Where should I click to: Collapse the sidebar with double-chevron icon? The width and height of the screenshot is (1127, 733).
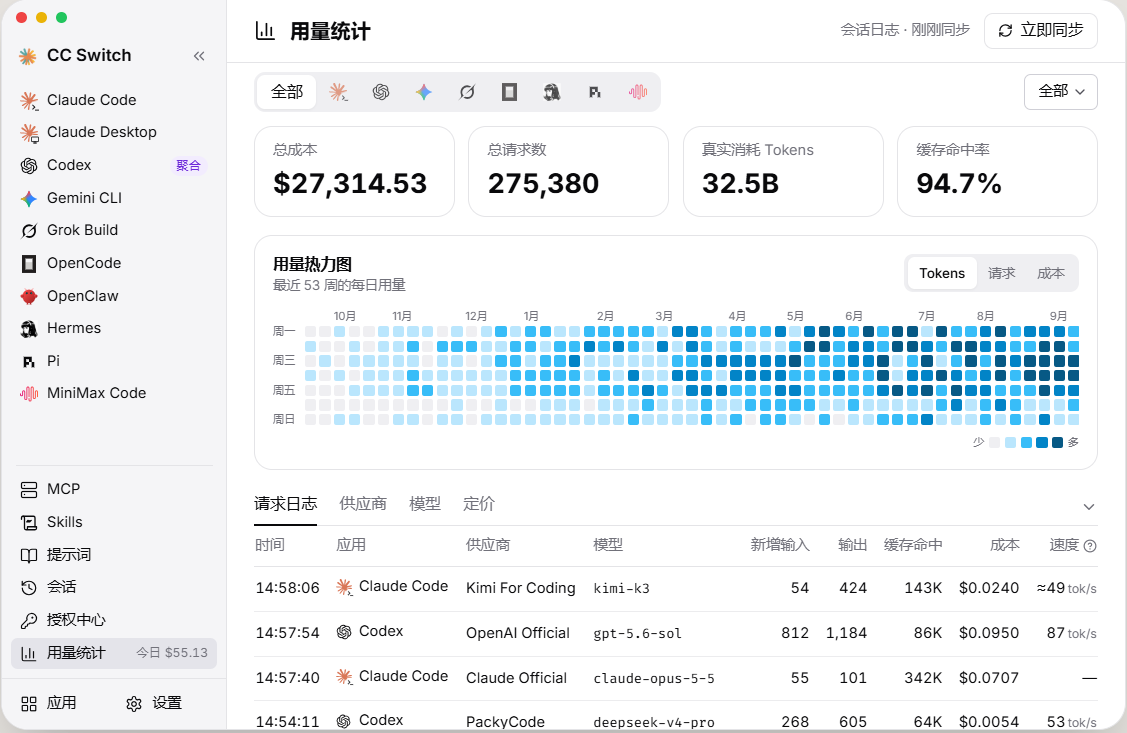click(199, 56)
